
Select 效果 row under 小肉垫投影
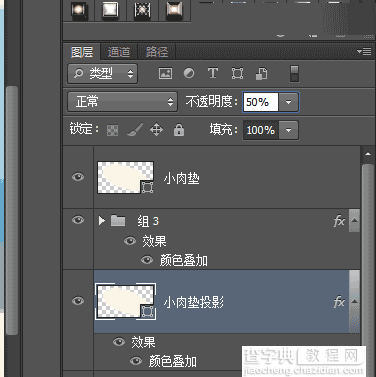tap(143, 342)
